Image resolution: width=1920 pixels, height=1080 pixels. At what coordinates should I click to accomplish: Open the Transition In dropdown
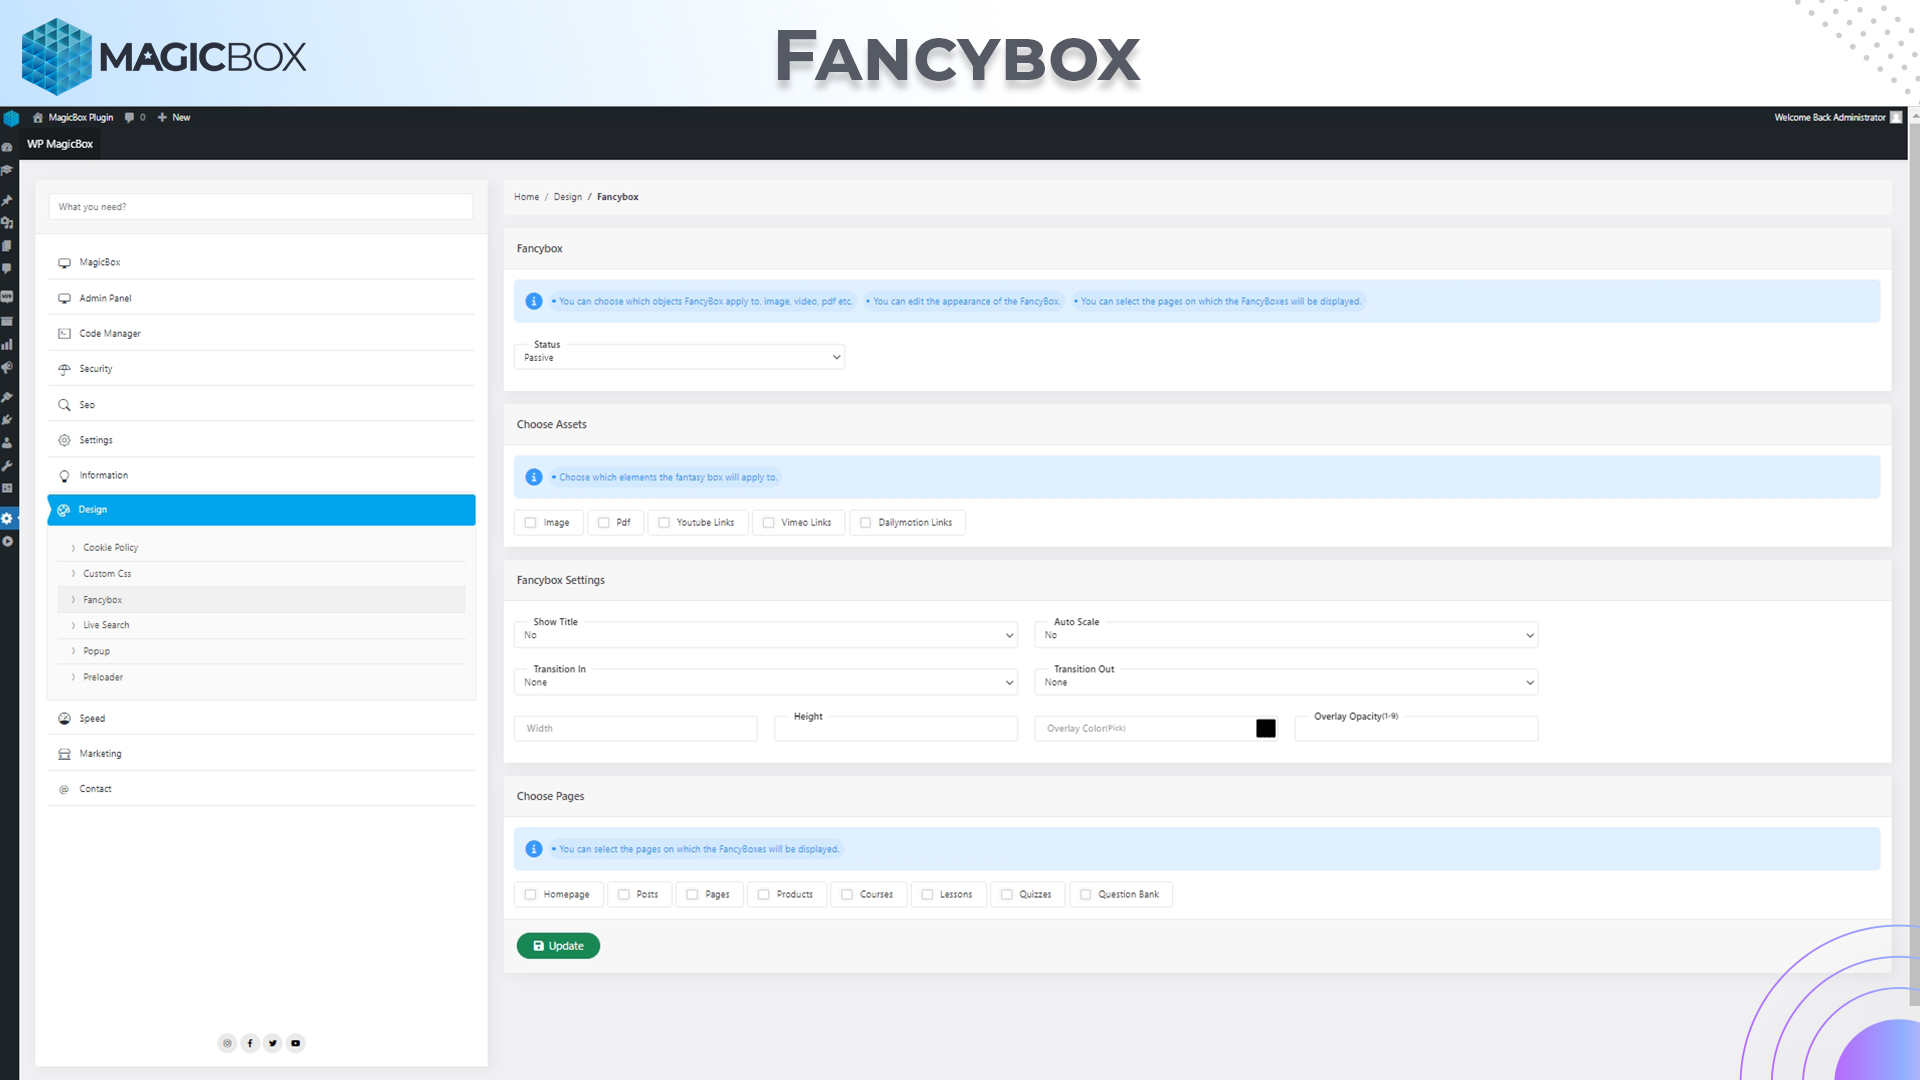click(x=766, y=682)
